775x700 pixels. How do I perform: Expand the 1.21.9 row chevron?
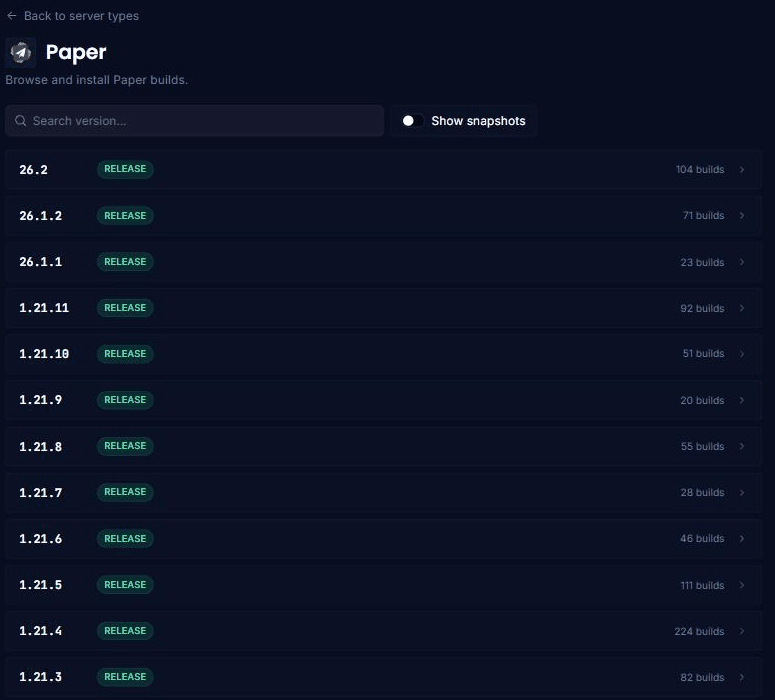[x=742, y=400]
